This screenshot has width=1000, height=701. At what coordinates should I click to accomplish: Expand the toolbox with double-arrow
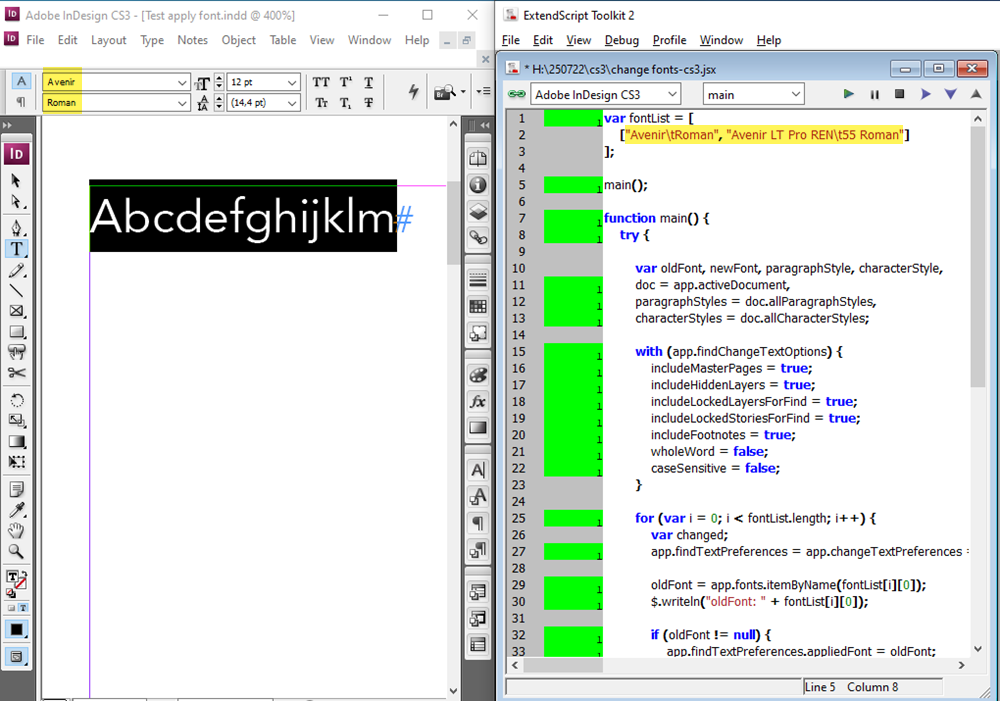point(8,125)
